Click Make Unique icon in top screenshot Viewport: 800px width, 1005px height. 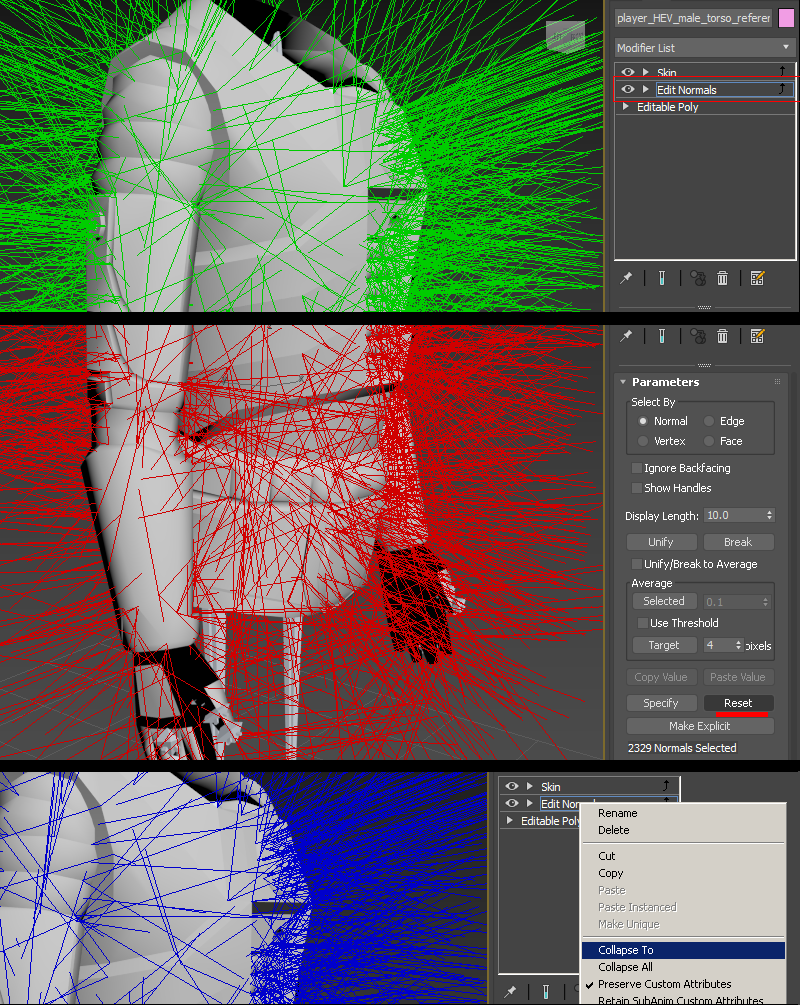(697, 278)
